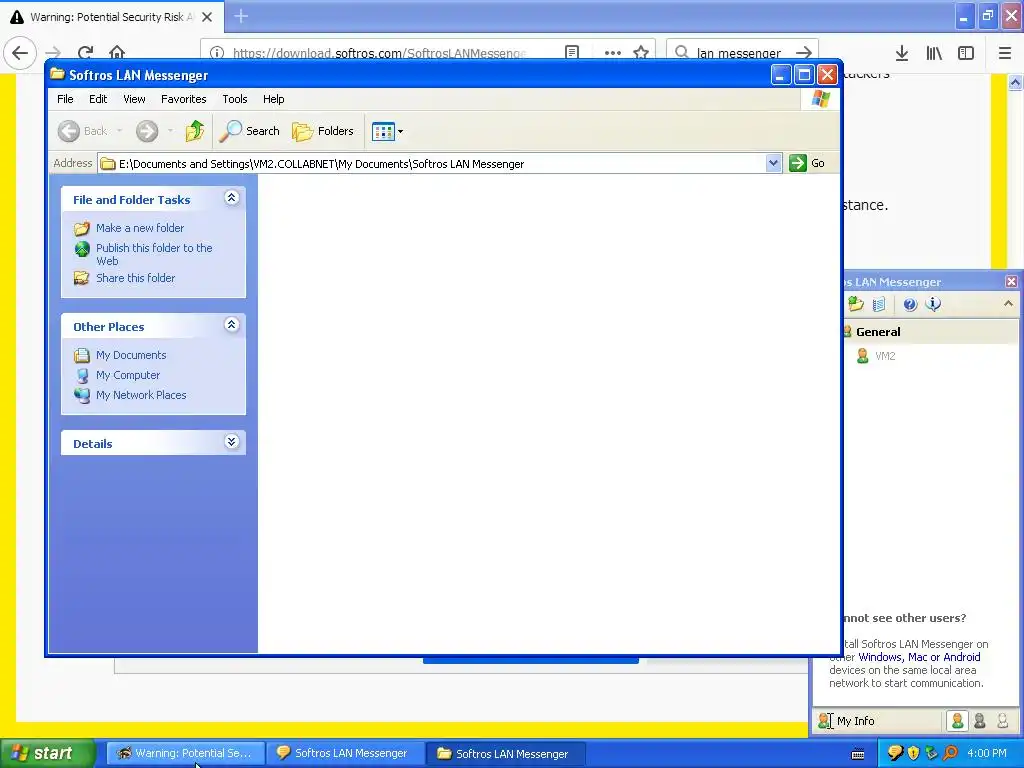1024x768 pixels.
Task: Click the greyed Forward arrow in Explorer
Action: tap(147, 131)
